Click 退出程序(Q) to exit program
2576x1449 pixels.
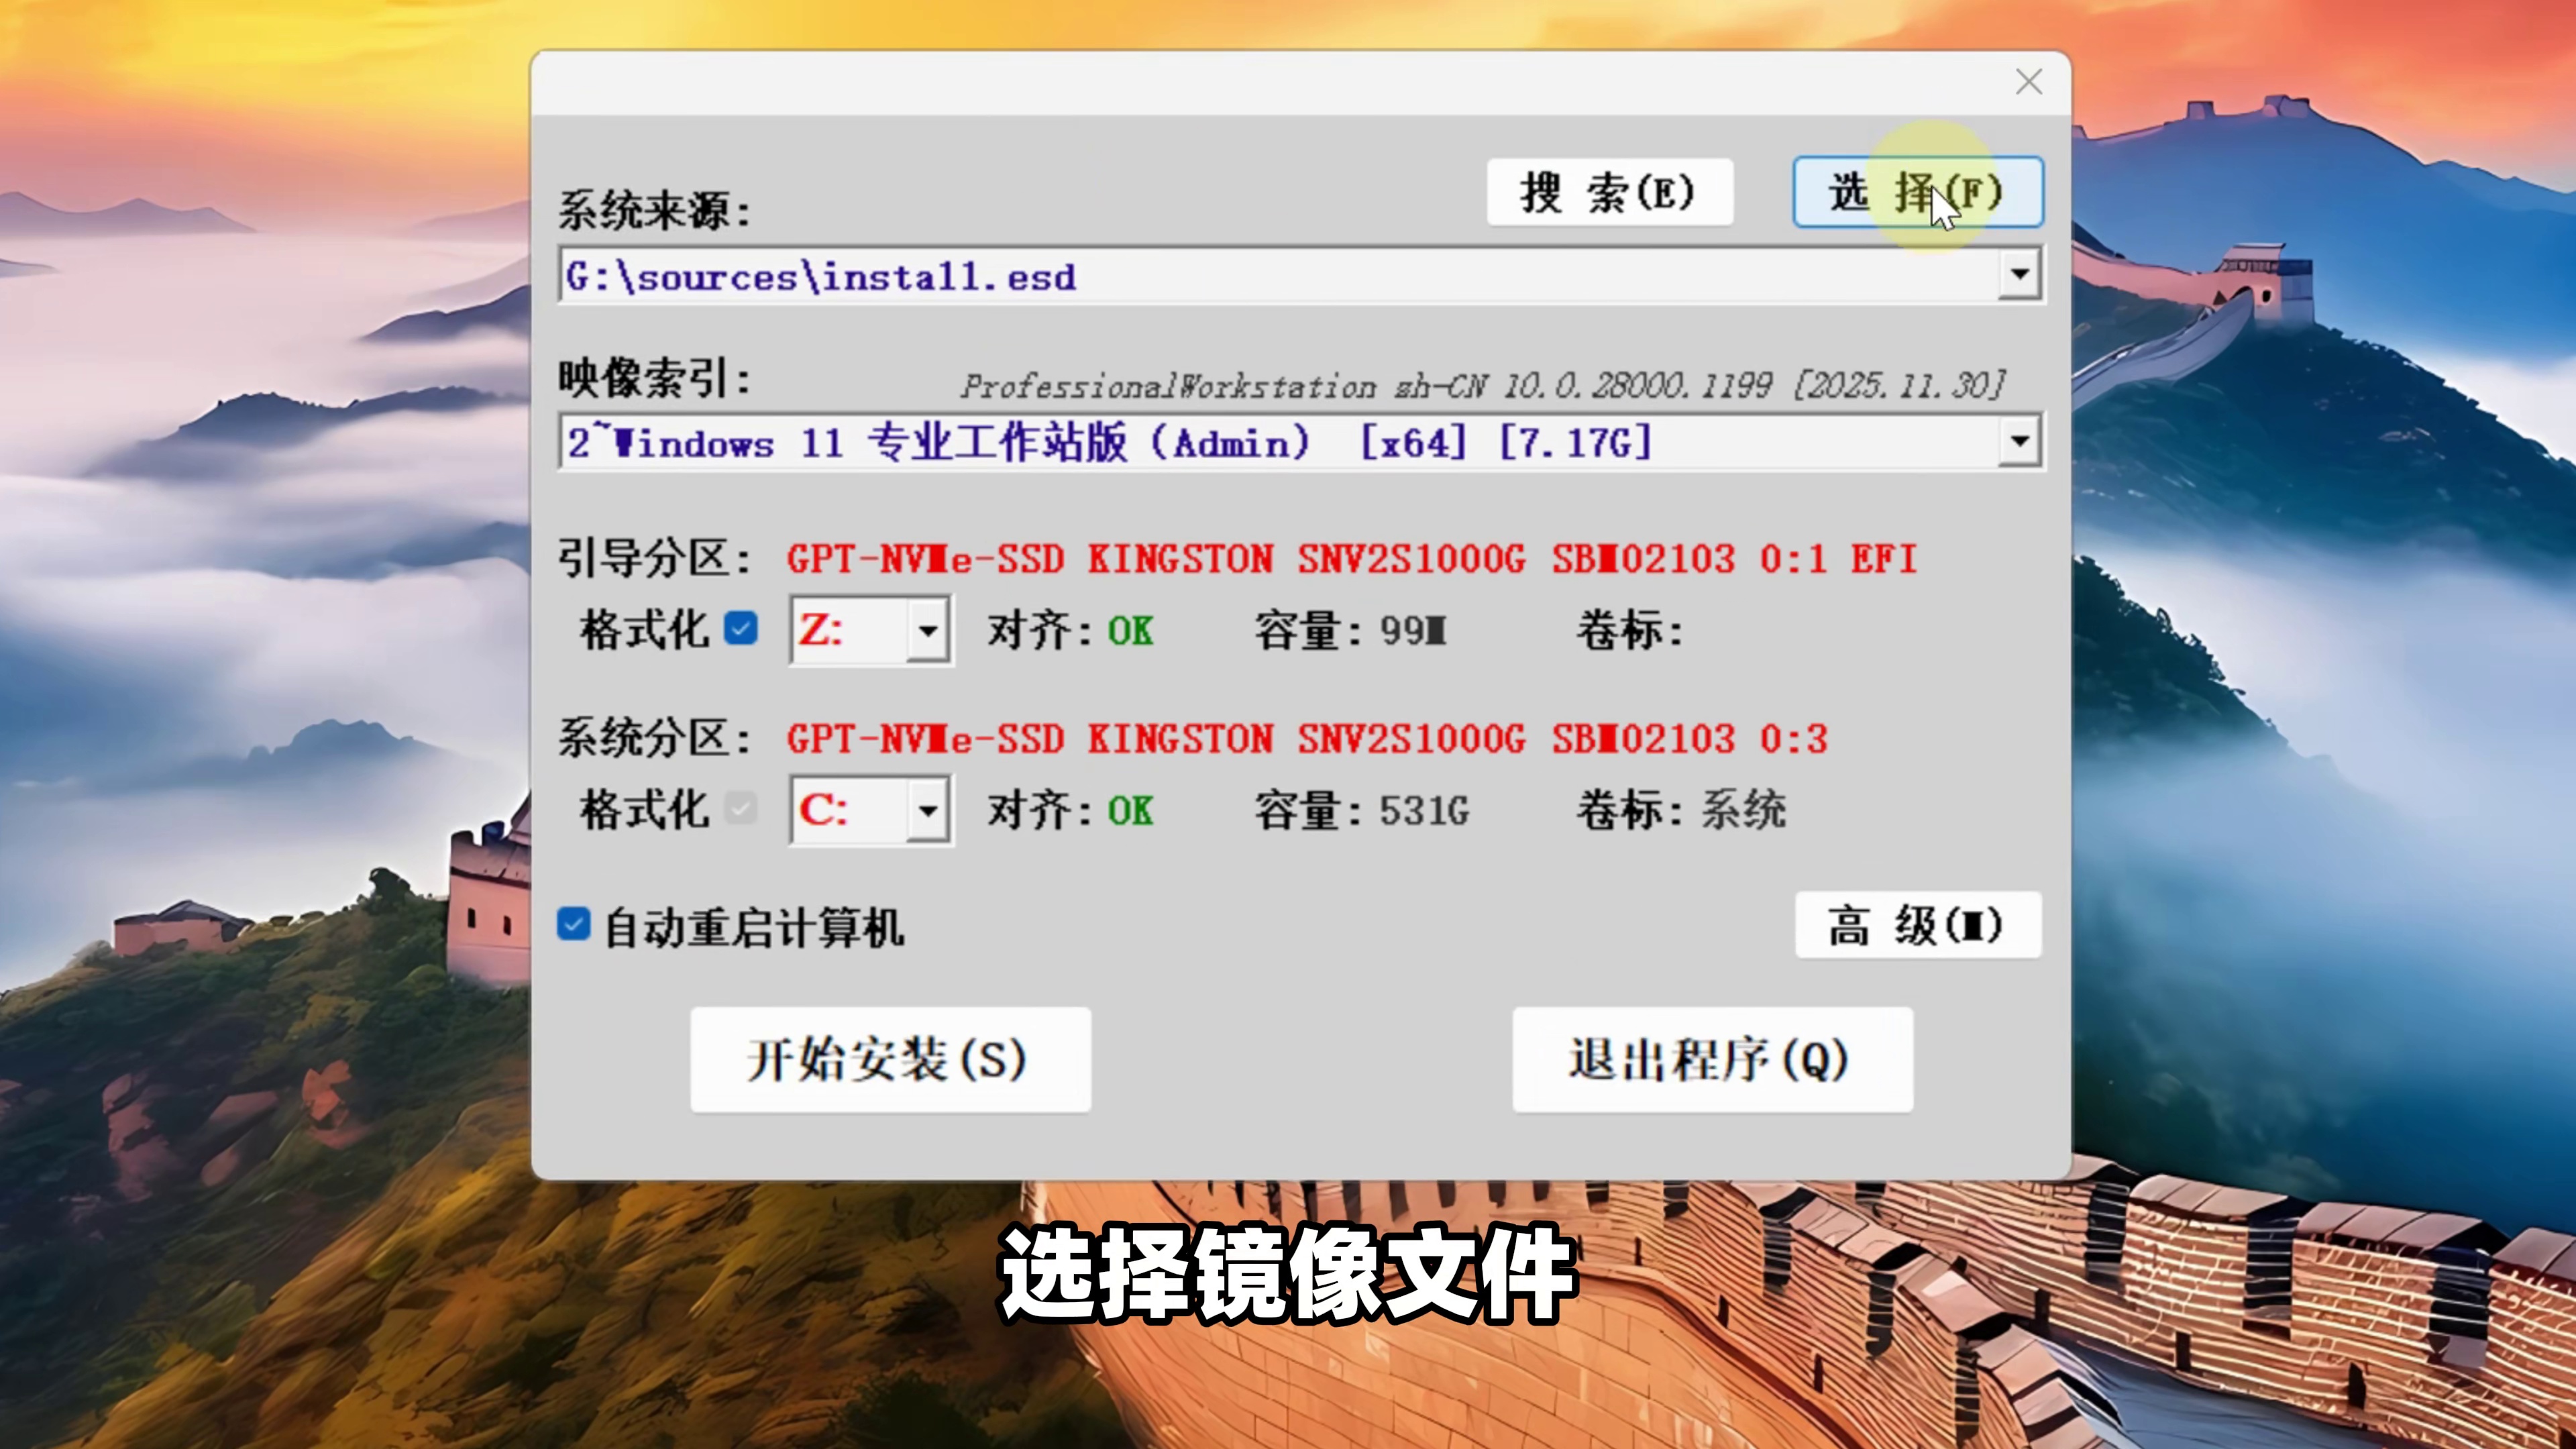[1711, 1059]
